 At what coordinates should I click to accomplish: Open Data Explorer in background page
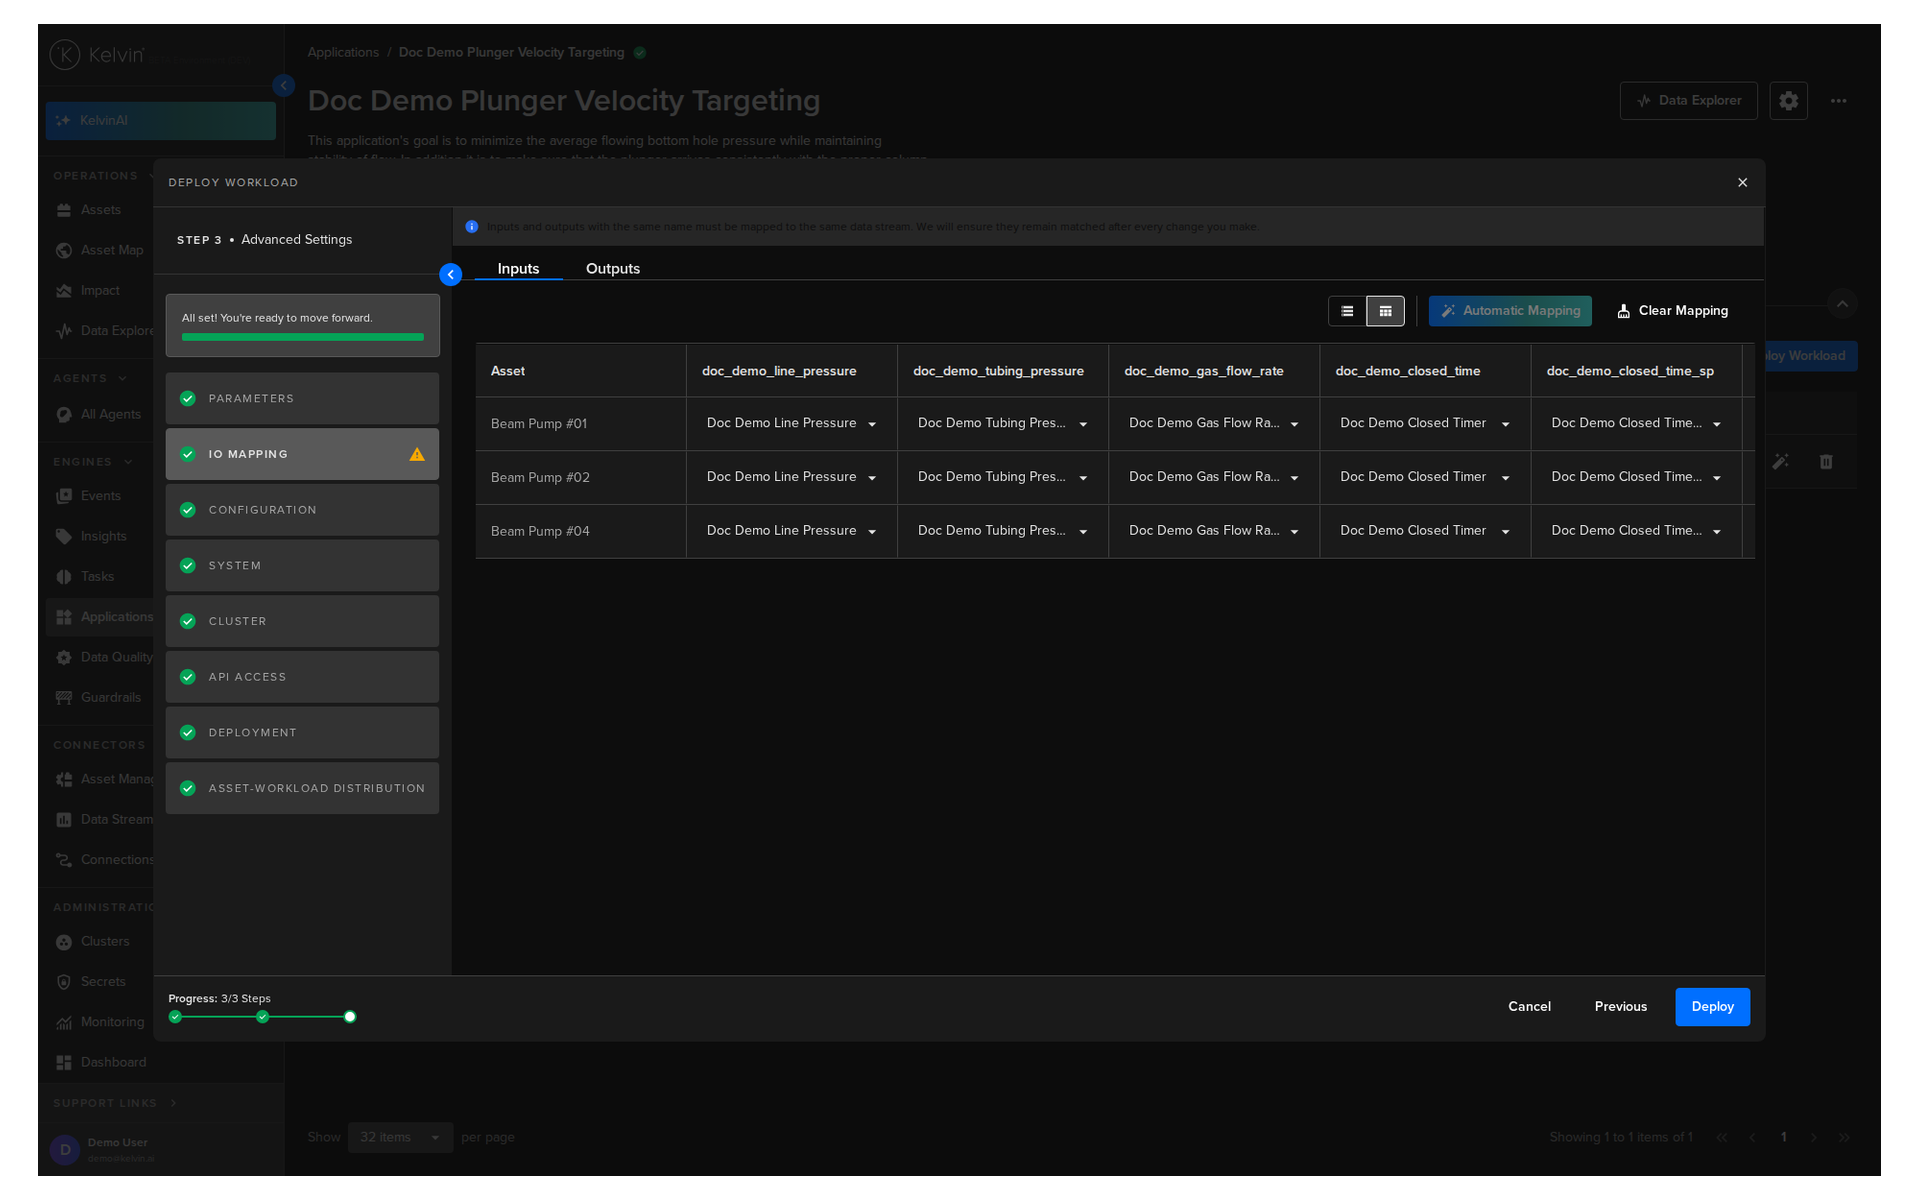(x=1688, y=101)
